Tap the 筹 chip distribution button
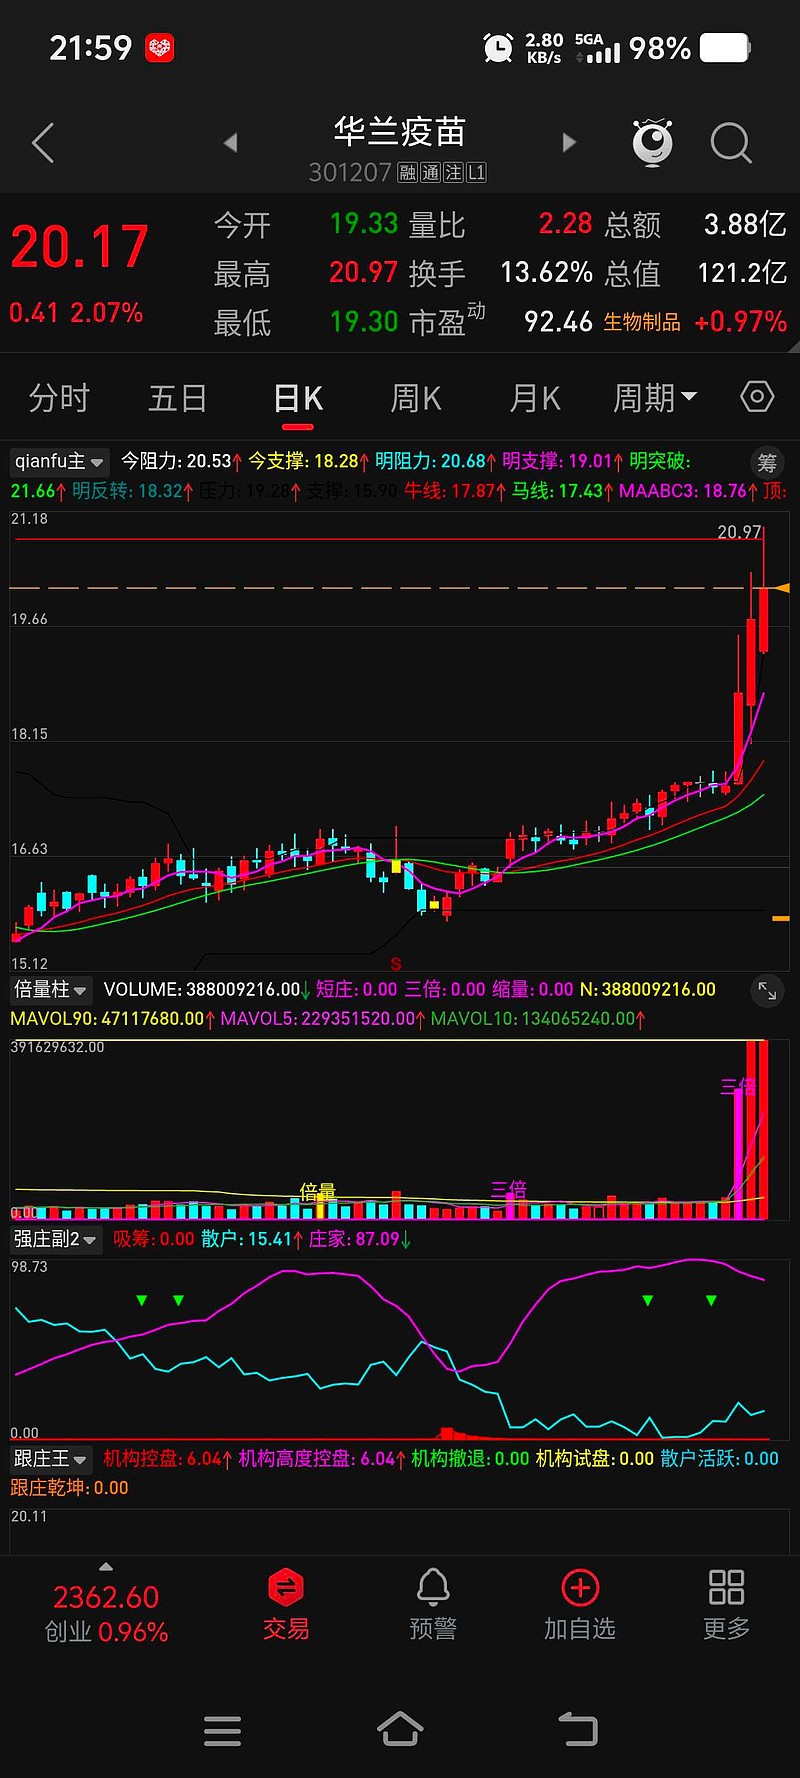This screenshot has width=800, height=1778. tap(767, 462)
